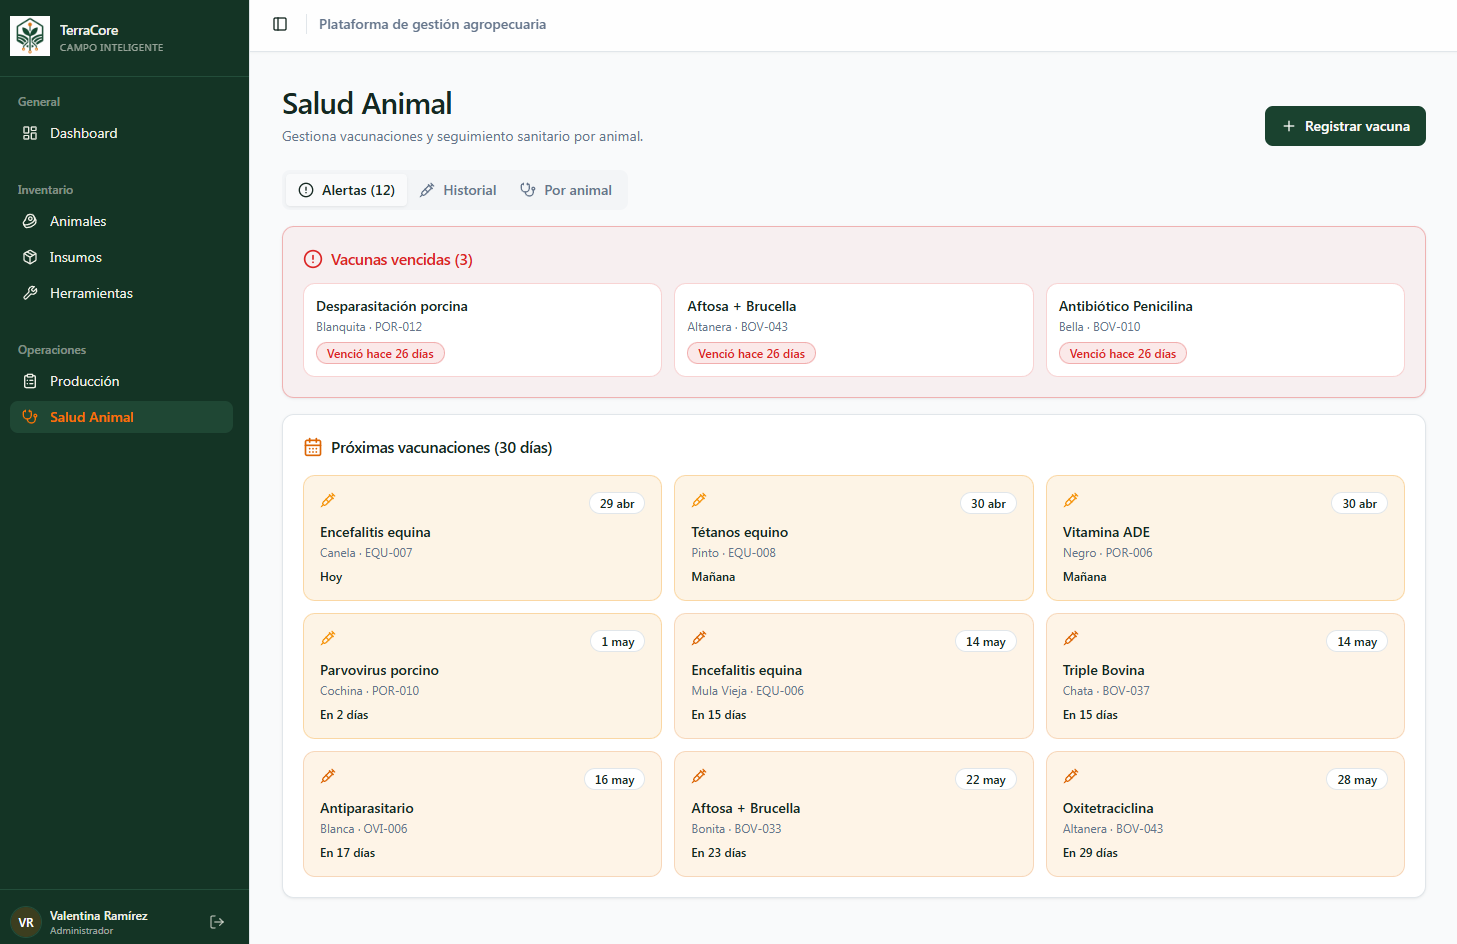
Task: Click the logout icon beside Valentina Ramírez
Action: 217,922
